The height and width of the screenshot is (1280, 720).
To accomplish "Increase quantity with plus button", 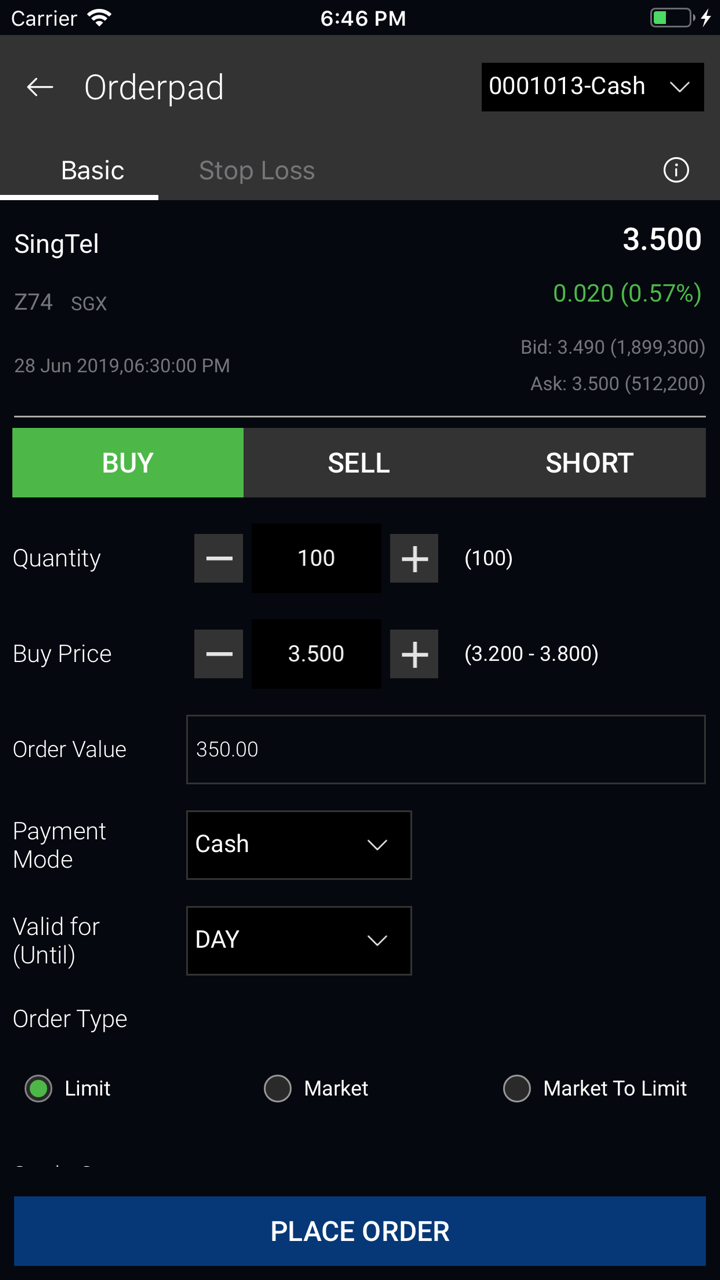I will [x=414, y=558].
